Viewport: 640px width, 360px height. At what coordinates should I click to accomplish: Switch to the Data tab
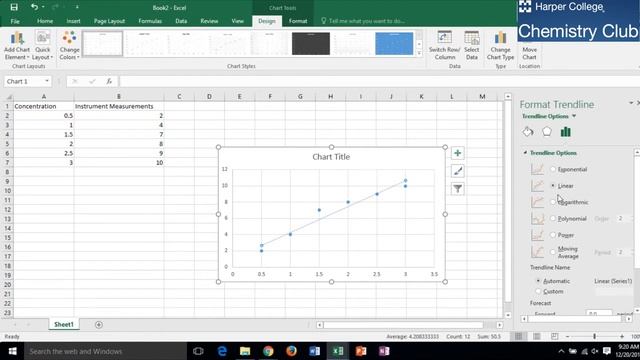tap(181, 21)
